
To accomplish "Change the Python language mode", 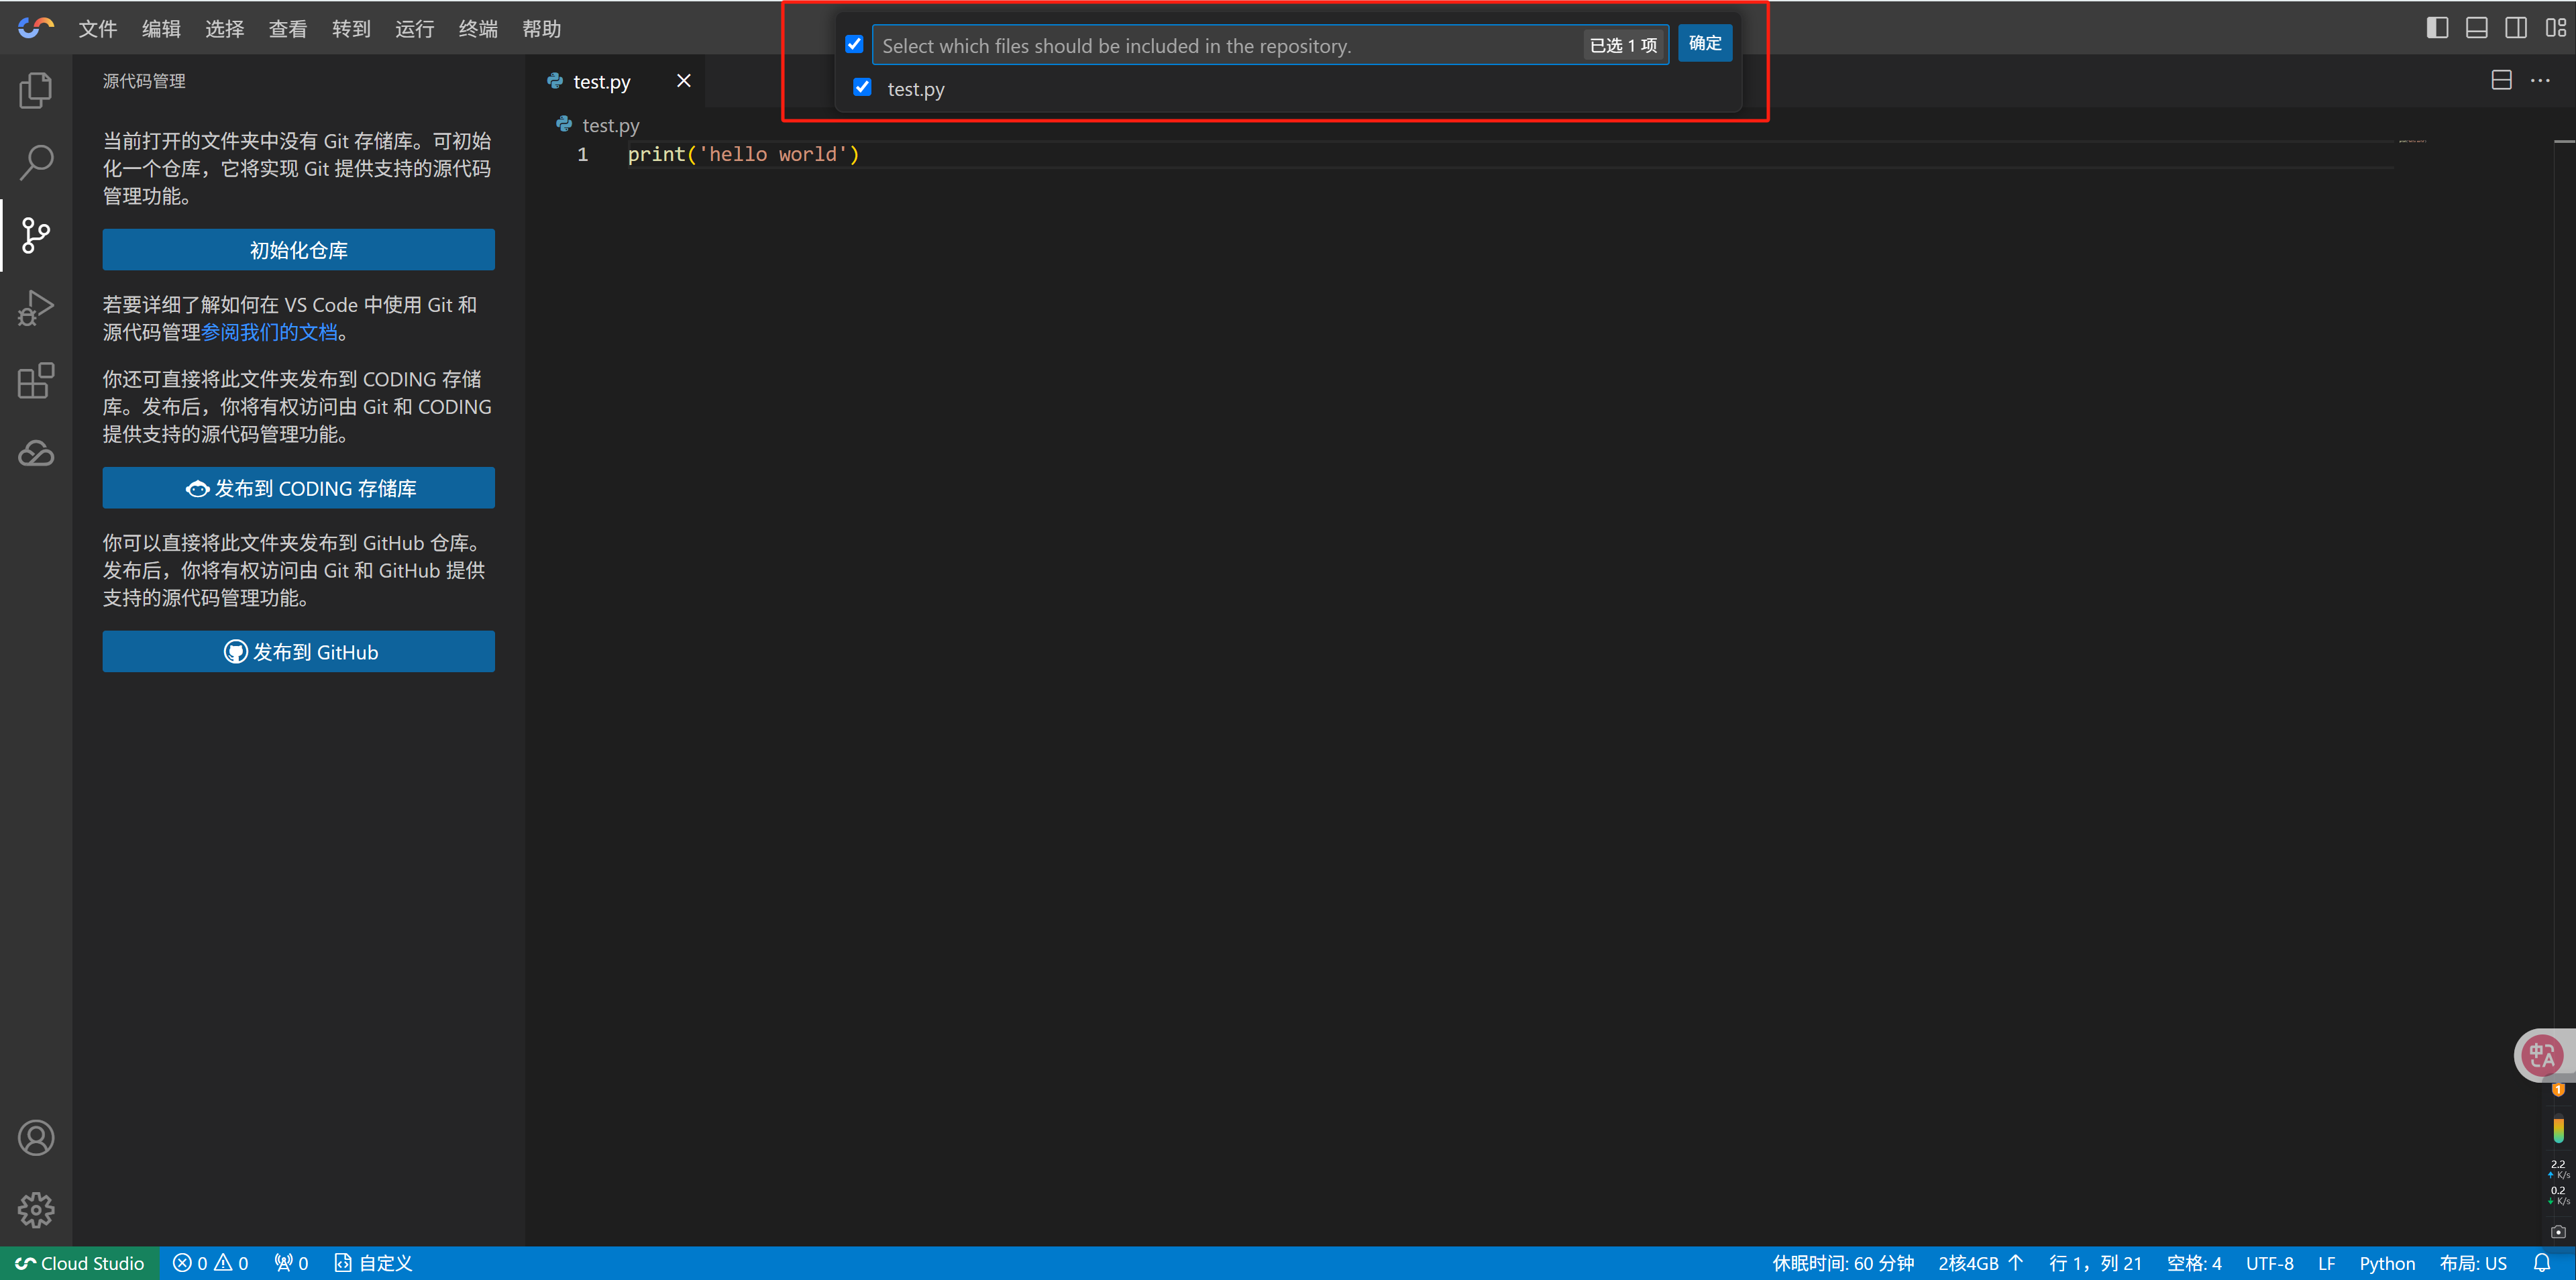I will 2386,1263.
